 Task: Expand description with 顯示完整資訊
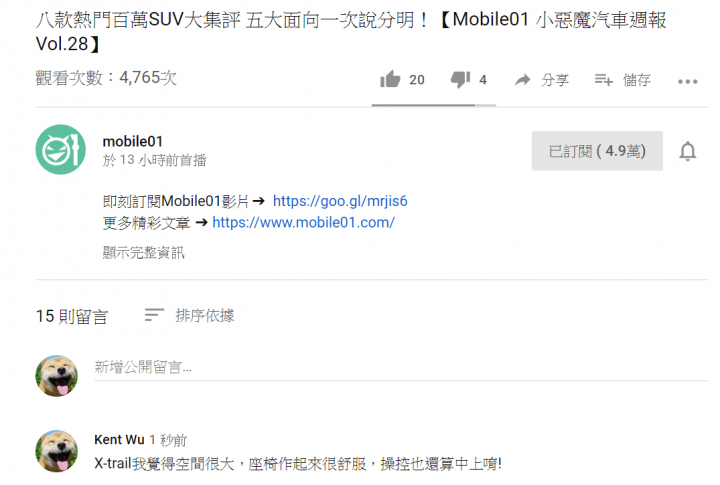[x=143, y=252]
